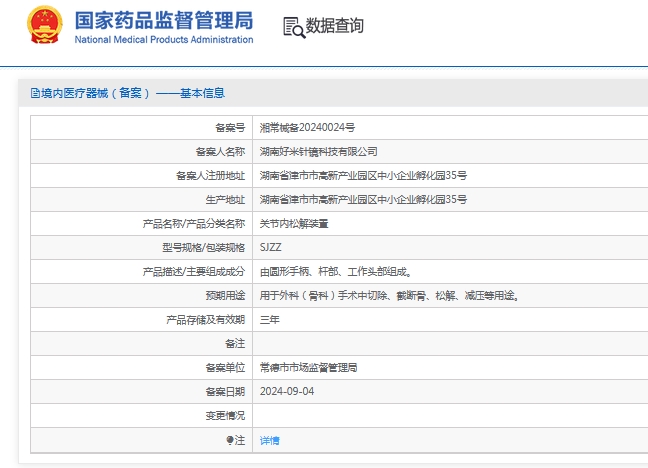Select description 由圆形手柄、杆部、工作头部组成
648x468 pixels.
pyautogui.click(x=336, y=272)
